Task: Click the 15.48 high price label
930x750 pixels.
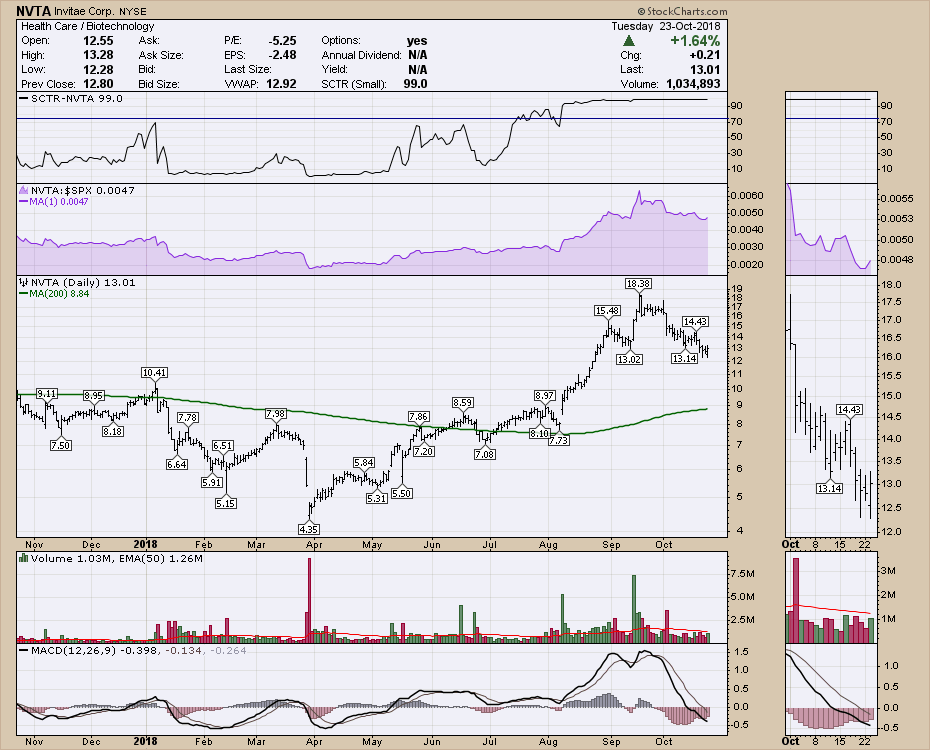Action: pyautogui.click(x=607, y=311)
